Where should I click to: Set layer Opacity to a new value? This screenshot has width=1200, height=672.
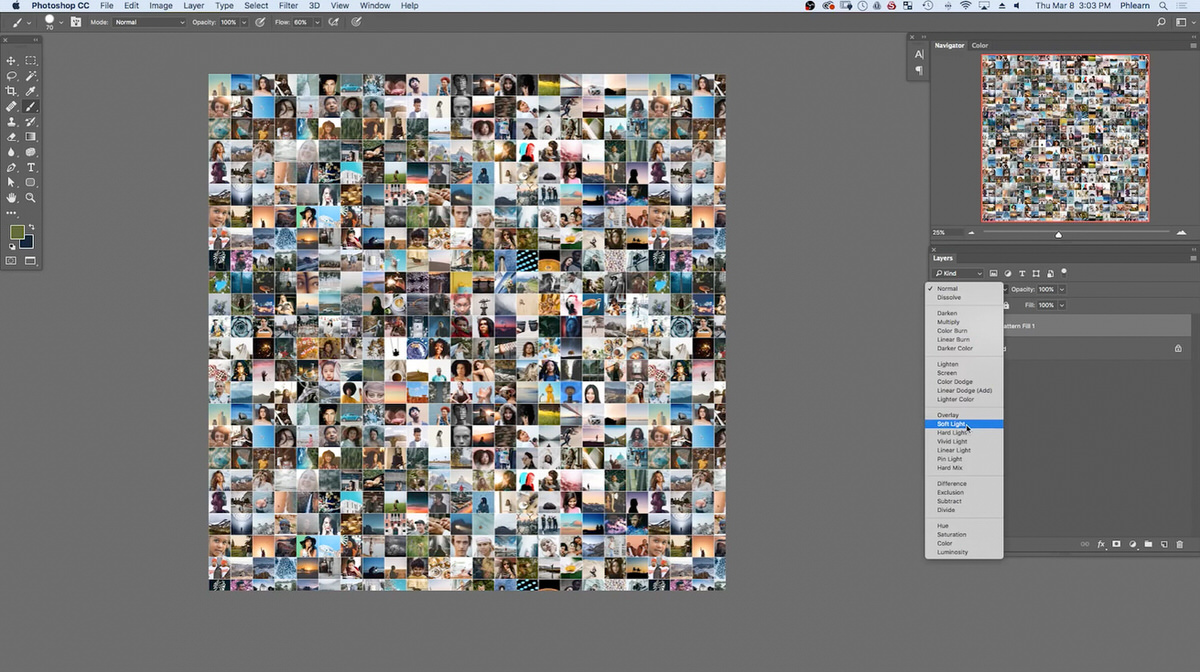(x=1048, y=289)
